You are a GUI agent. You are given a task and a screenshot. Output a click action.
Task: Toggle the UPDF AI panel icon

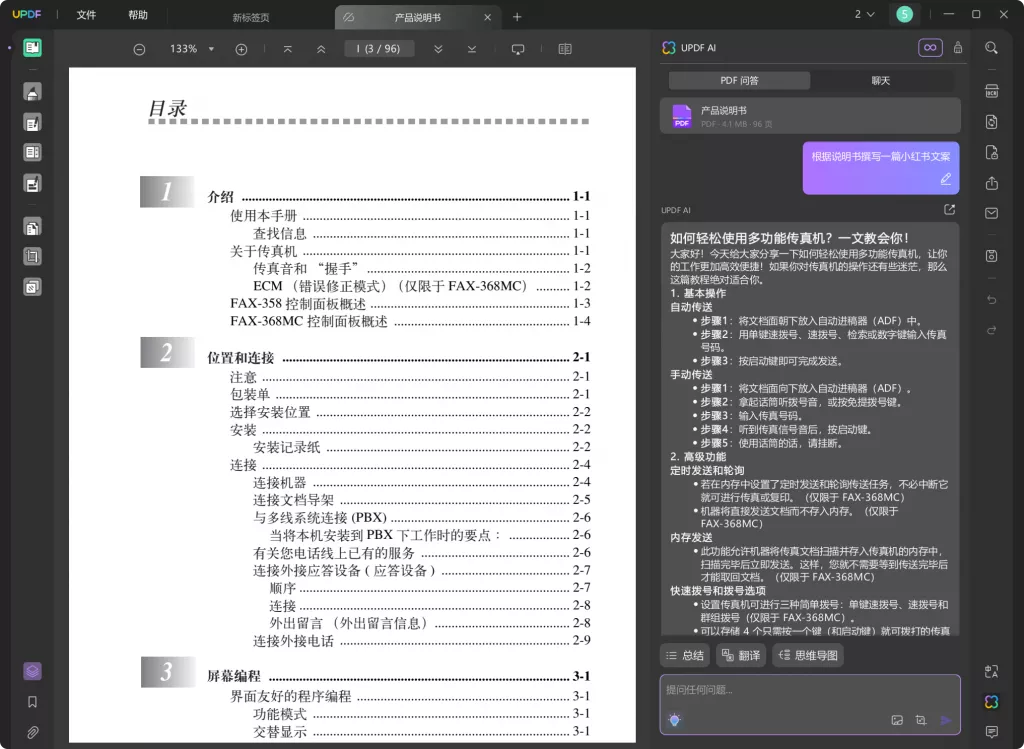pyautogui.click(x=991, y=702)
